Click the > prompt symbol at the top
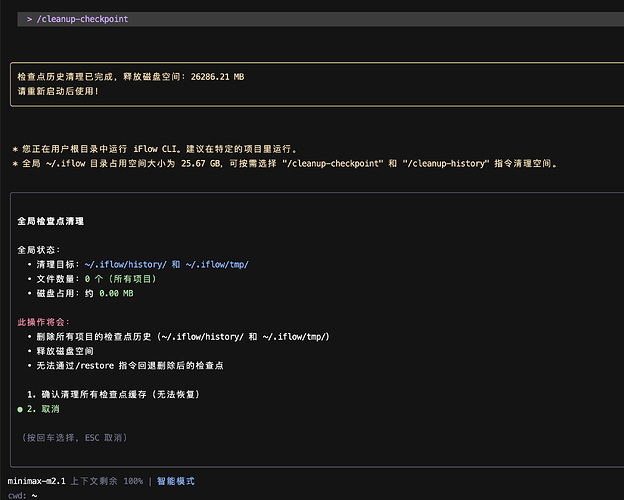This screenshot has width=624, height=500. click(30, 19)
